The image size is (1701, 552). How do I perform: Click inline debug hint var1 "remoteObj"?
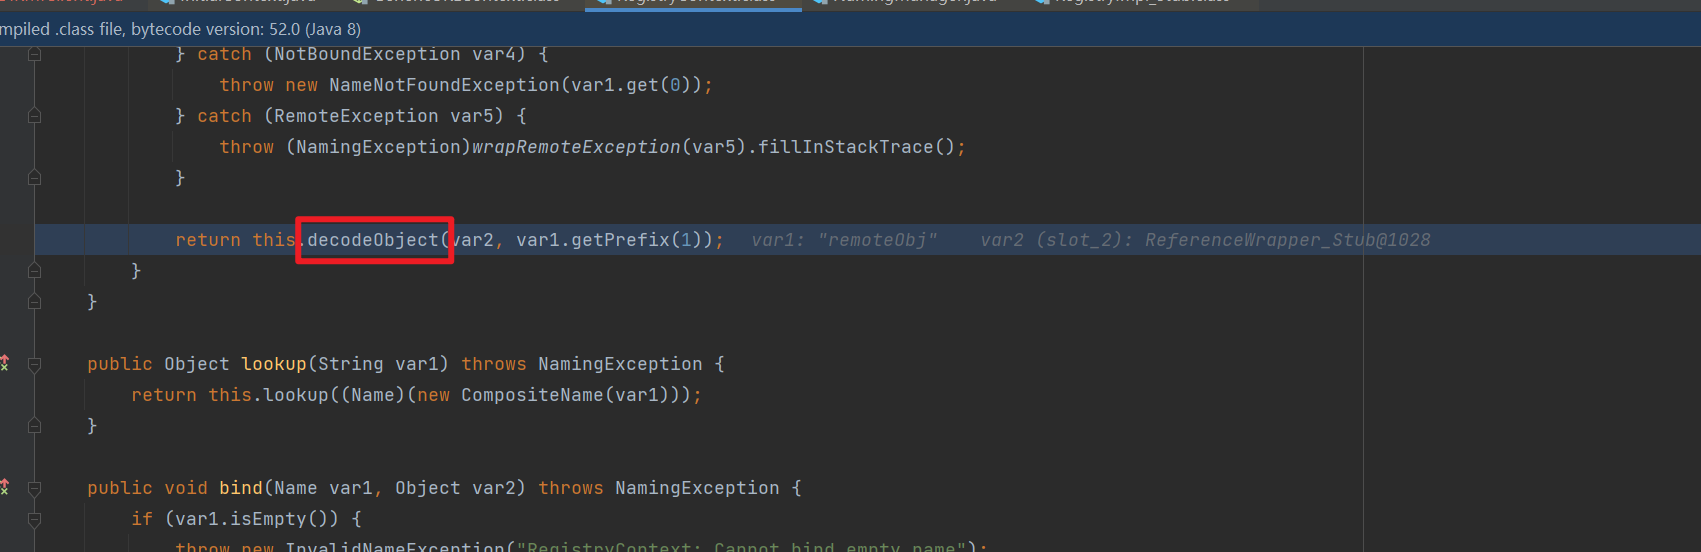pyautogui.click(x=844, y=240)
